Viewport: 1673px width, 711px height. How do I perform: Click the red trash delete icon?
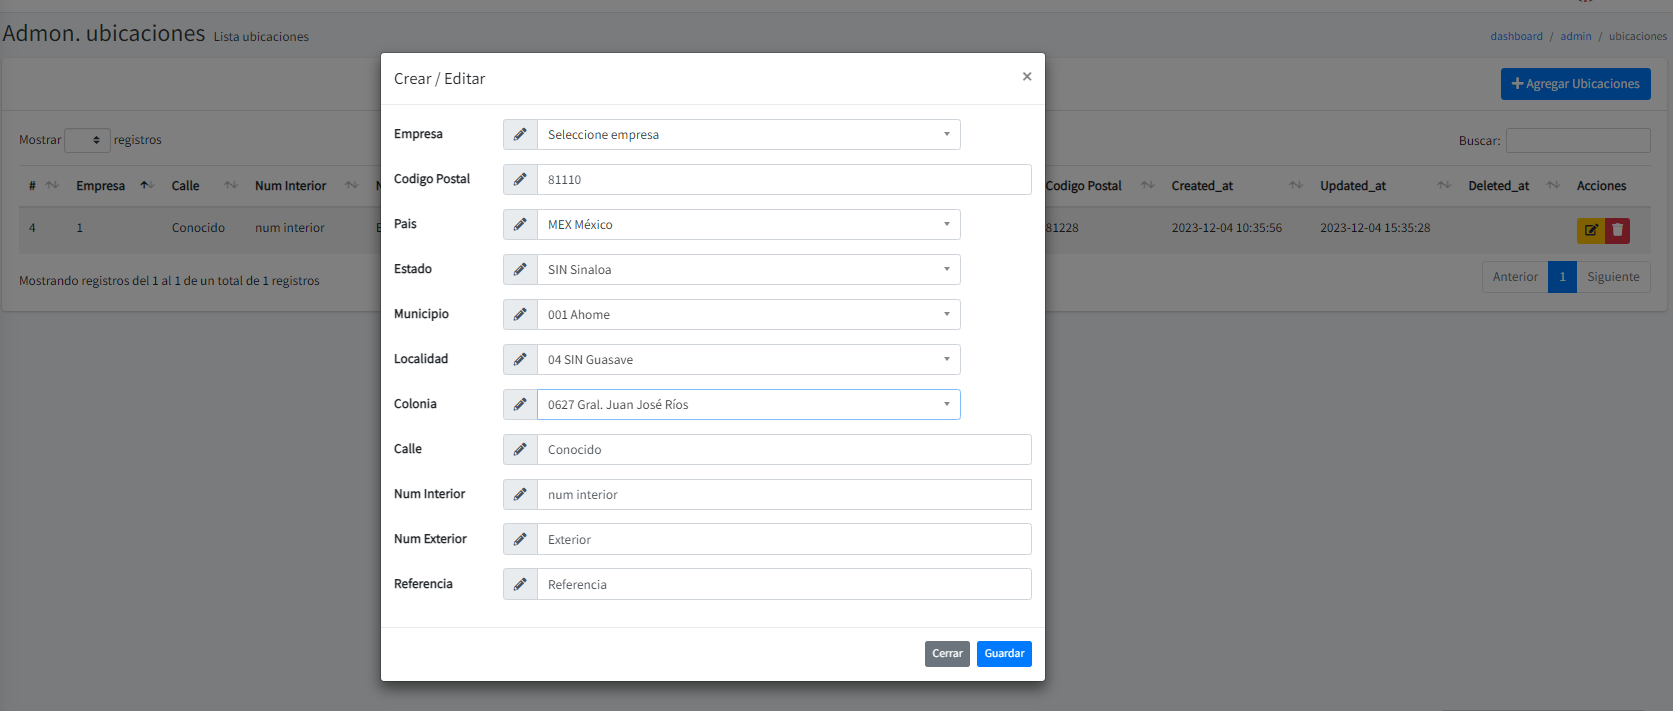click(x=1617, y=231)
